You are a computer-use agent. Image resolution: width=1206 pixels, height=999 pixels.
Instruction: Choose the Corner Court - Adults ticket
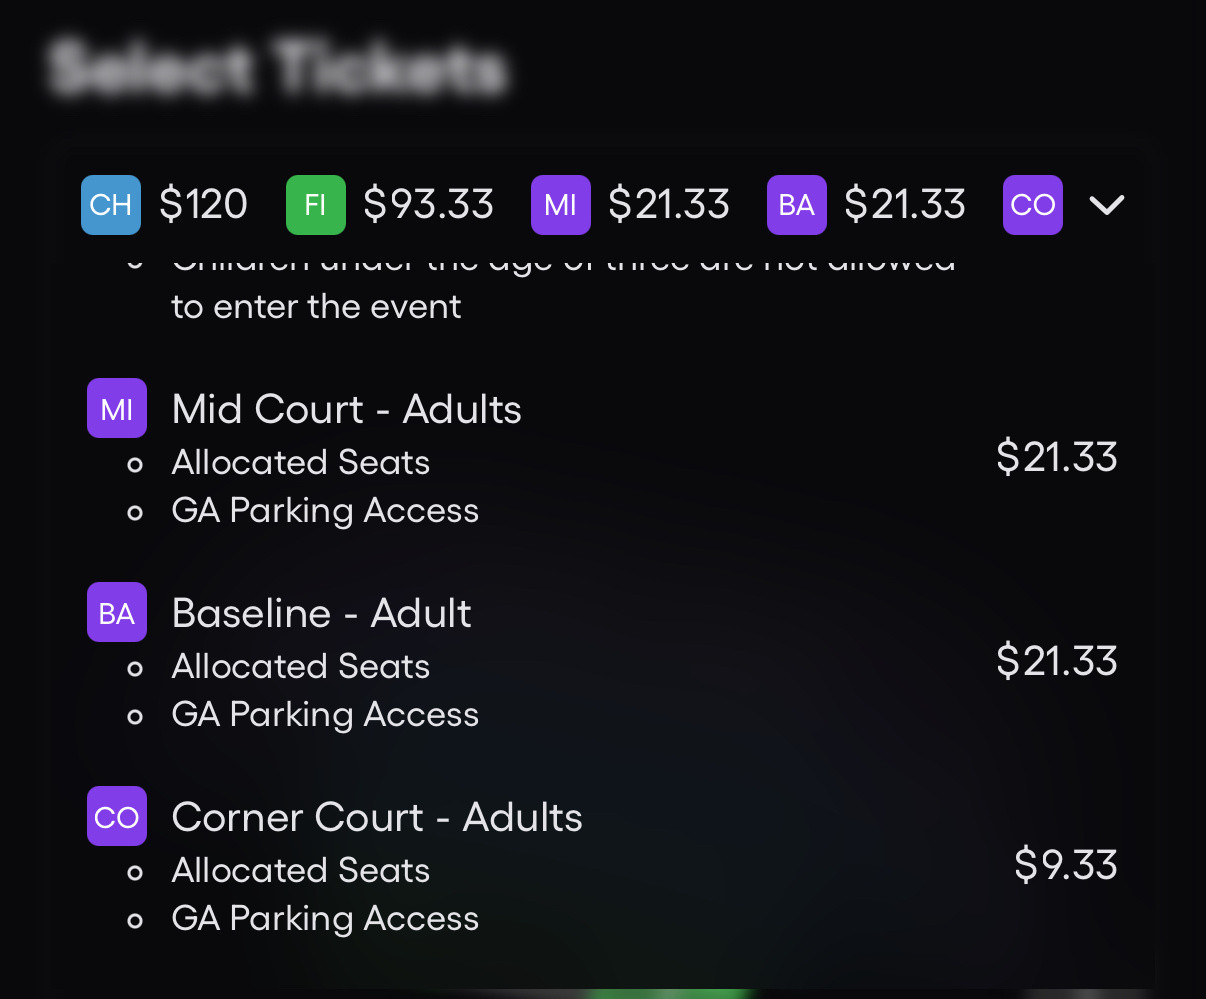(x=377, y=817)
